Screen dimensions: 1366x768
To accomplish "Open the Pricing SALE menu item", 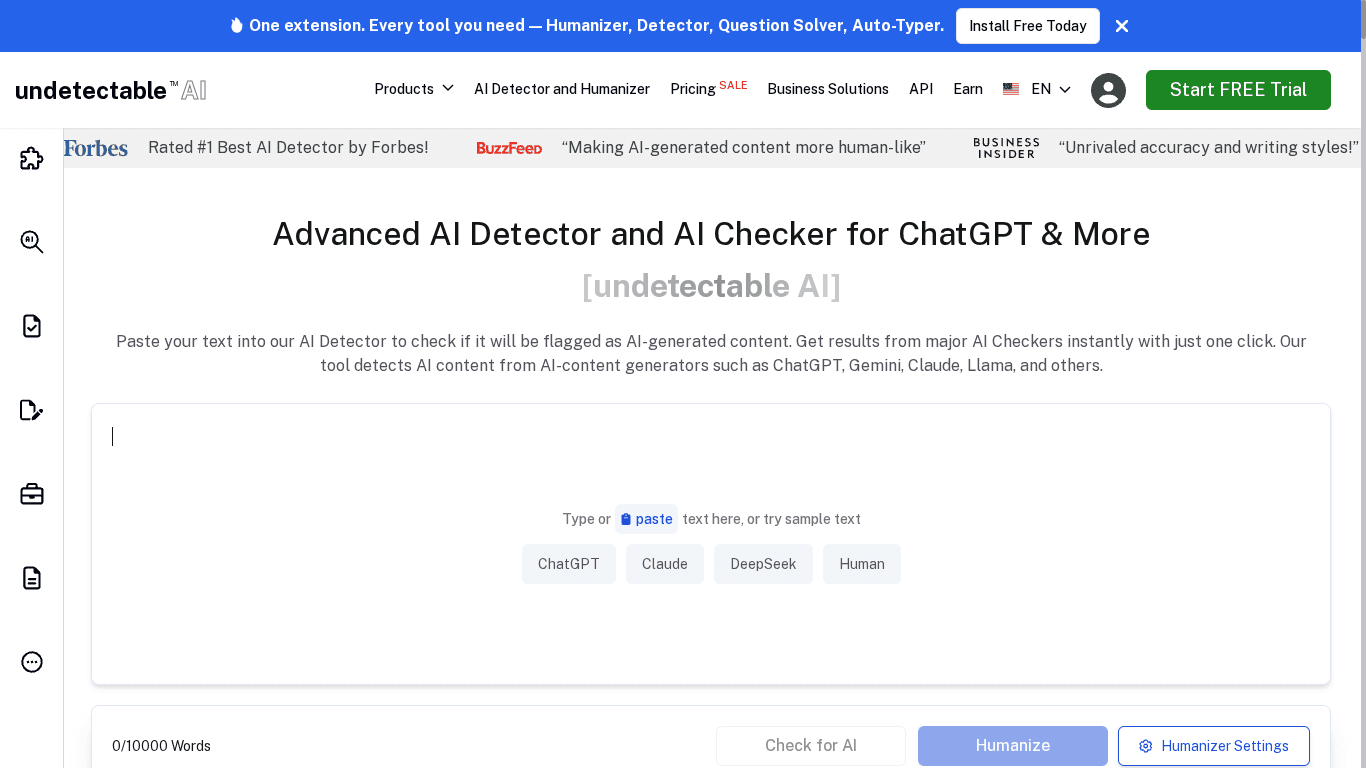I will 709,89.
